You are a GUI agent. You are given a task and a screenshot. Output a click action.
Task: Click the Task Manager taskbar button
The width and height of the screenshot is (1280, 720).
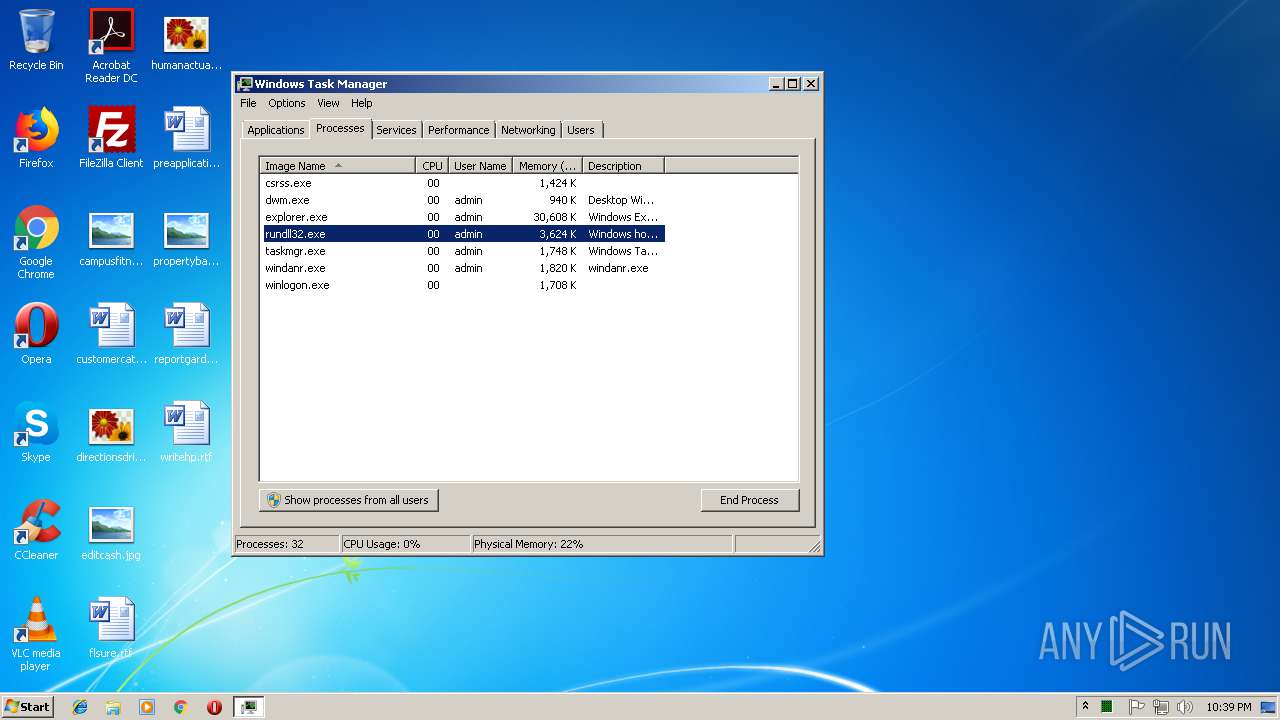point(249,707)
